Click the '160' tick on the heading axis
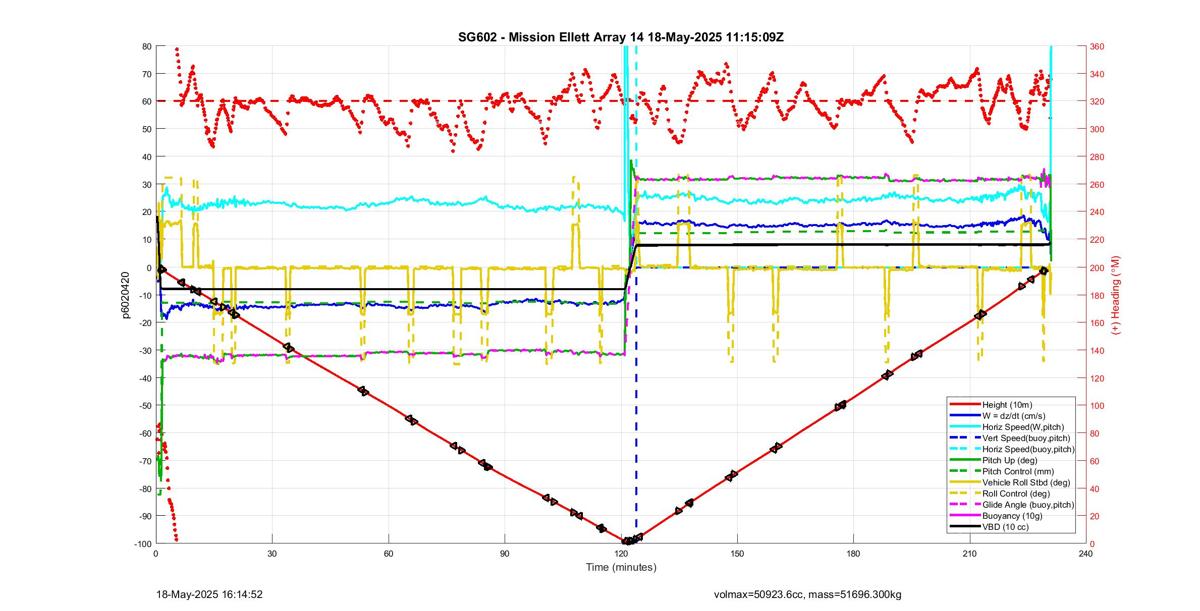Viewport: 1200px width, 611px height. pyautogui.click(x=1097, y=322)
